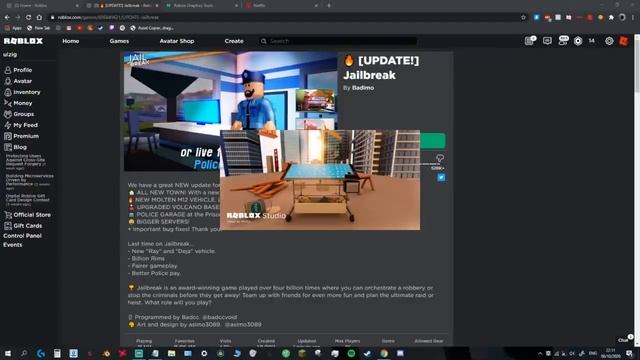This screenshot has height=360, width=640.
Task: Open the Chrome three-dot menu
Action: 633,18
